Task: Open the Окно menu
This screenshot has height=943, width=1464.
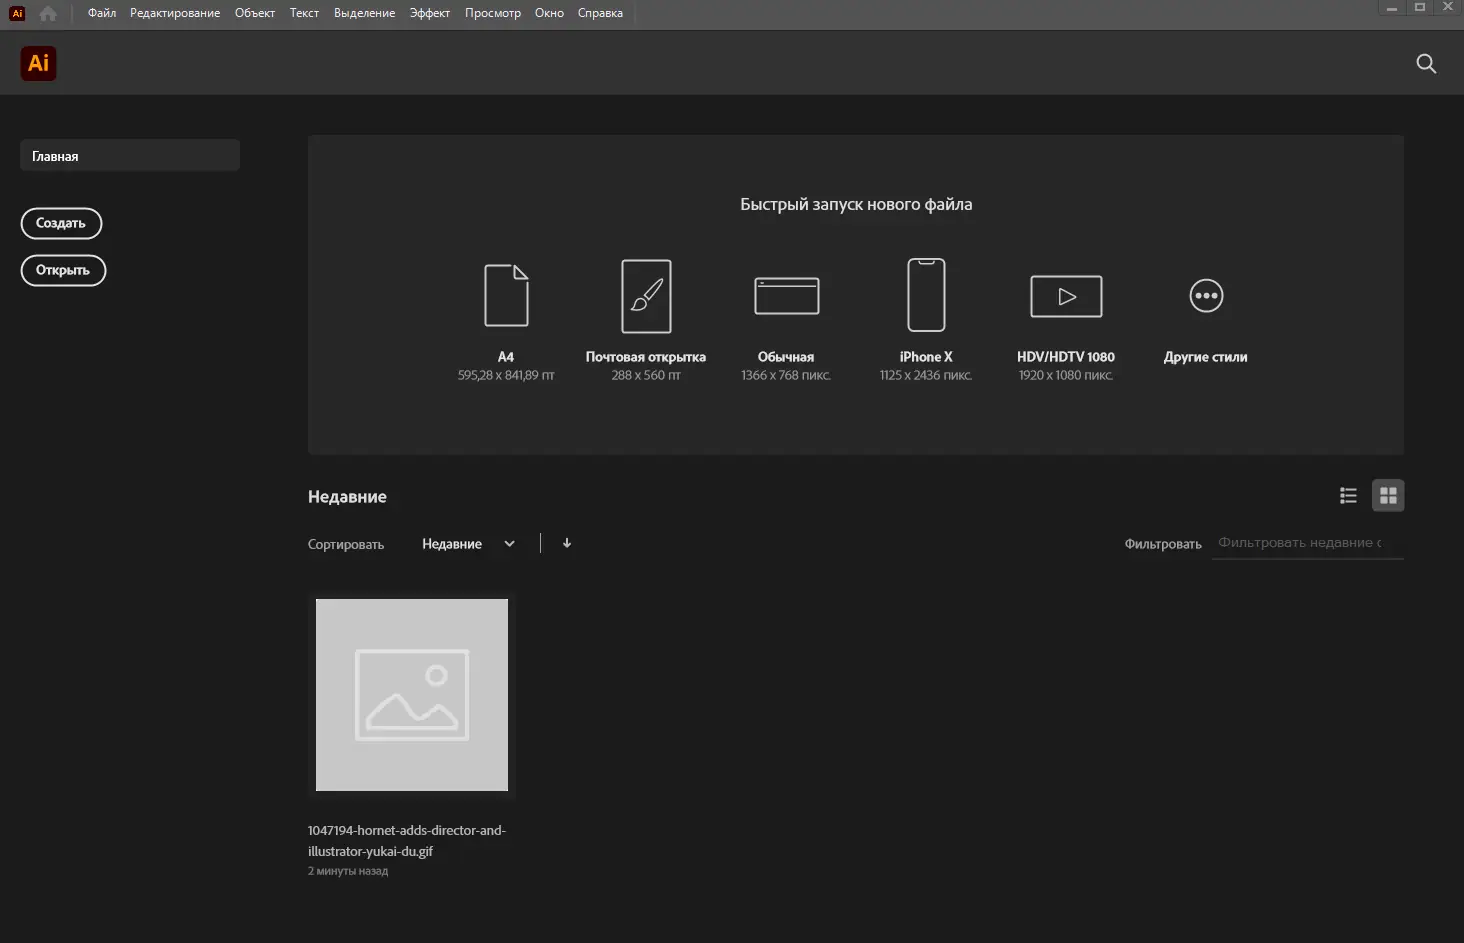Action: click(548, 13)
